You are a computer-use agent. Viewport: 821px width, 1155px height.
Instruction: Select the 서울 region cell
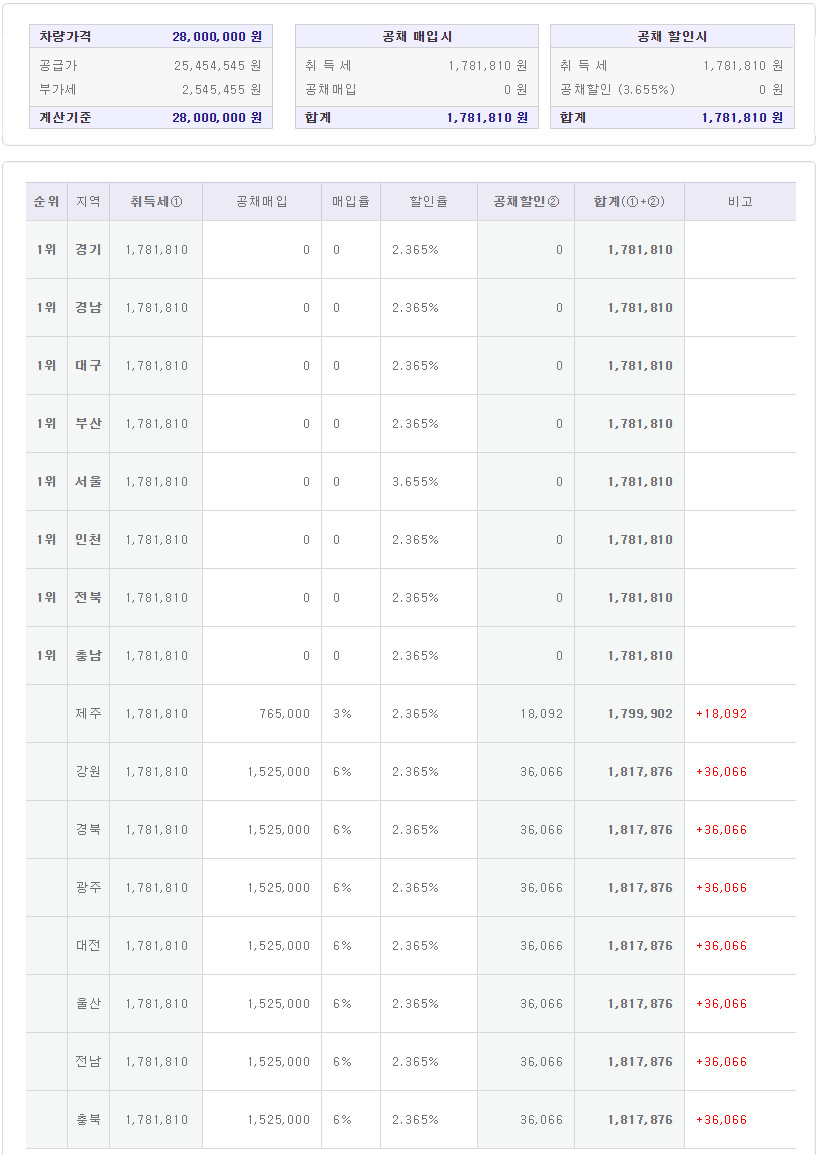(x=88, y=482)
